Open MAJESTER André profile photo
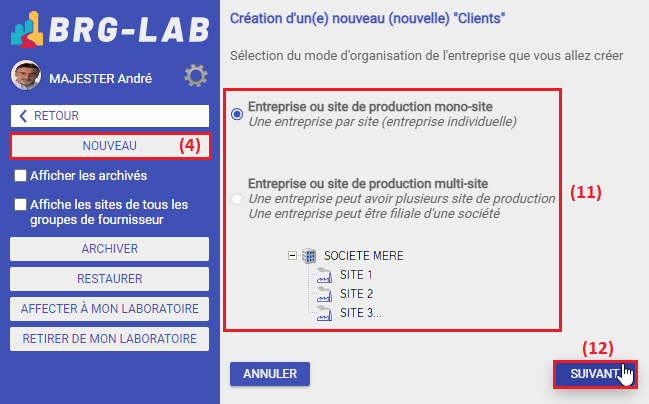The width and height of the screenshot is (649, 404). coord(26,75)
